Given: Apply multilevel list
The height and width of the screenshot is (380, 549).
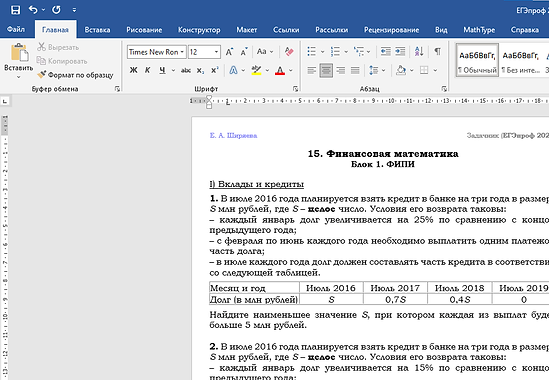Looking at the screenshot, I should click(x=359, y=52).
